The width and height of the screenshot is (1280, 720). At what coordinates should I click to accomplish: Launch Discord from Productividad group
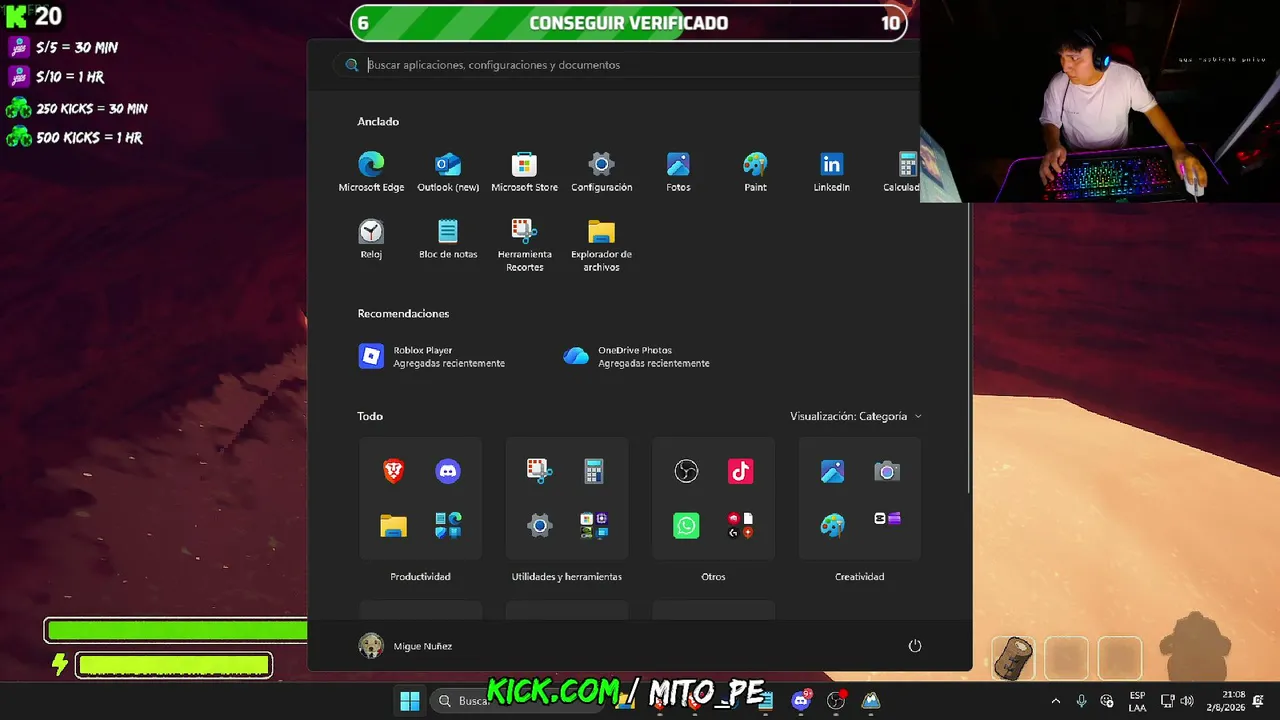[x=448, y=471]
